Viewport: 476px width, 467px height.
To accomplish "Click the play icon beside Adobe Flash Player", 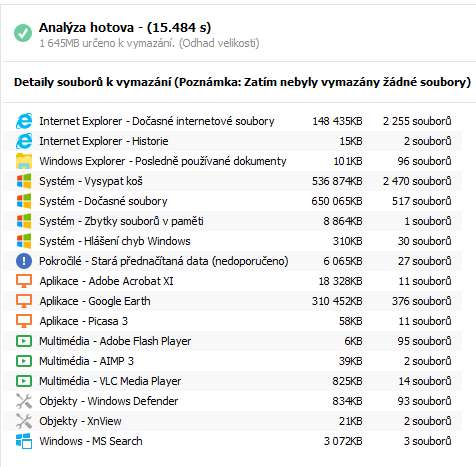I will point(24,341).
